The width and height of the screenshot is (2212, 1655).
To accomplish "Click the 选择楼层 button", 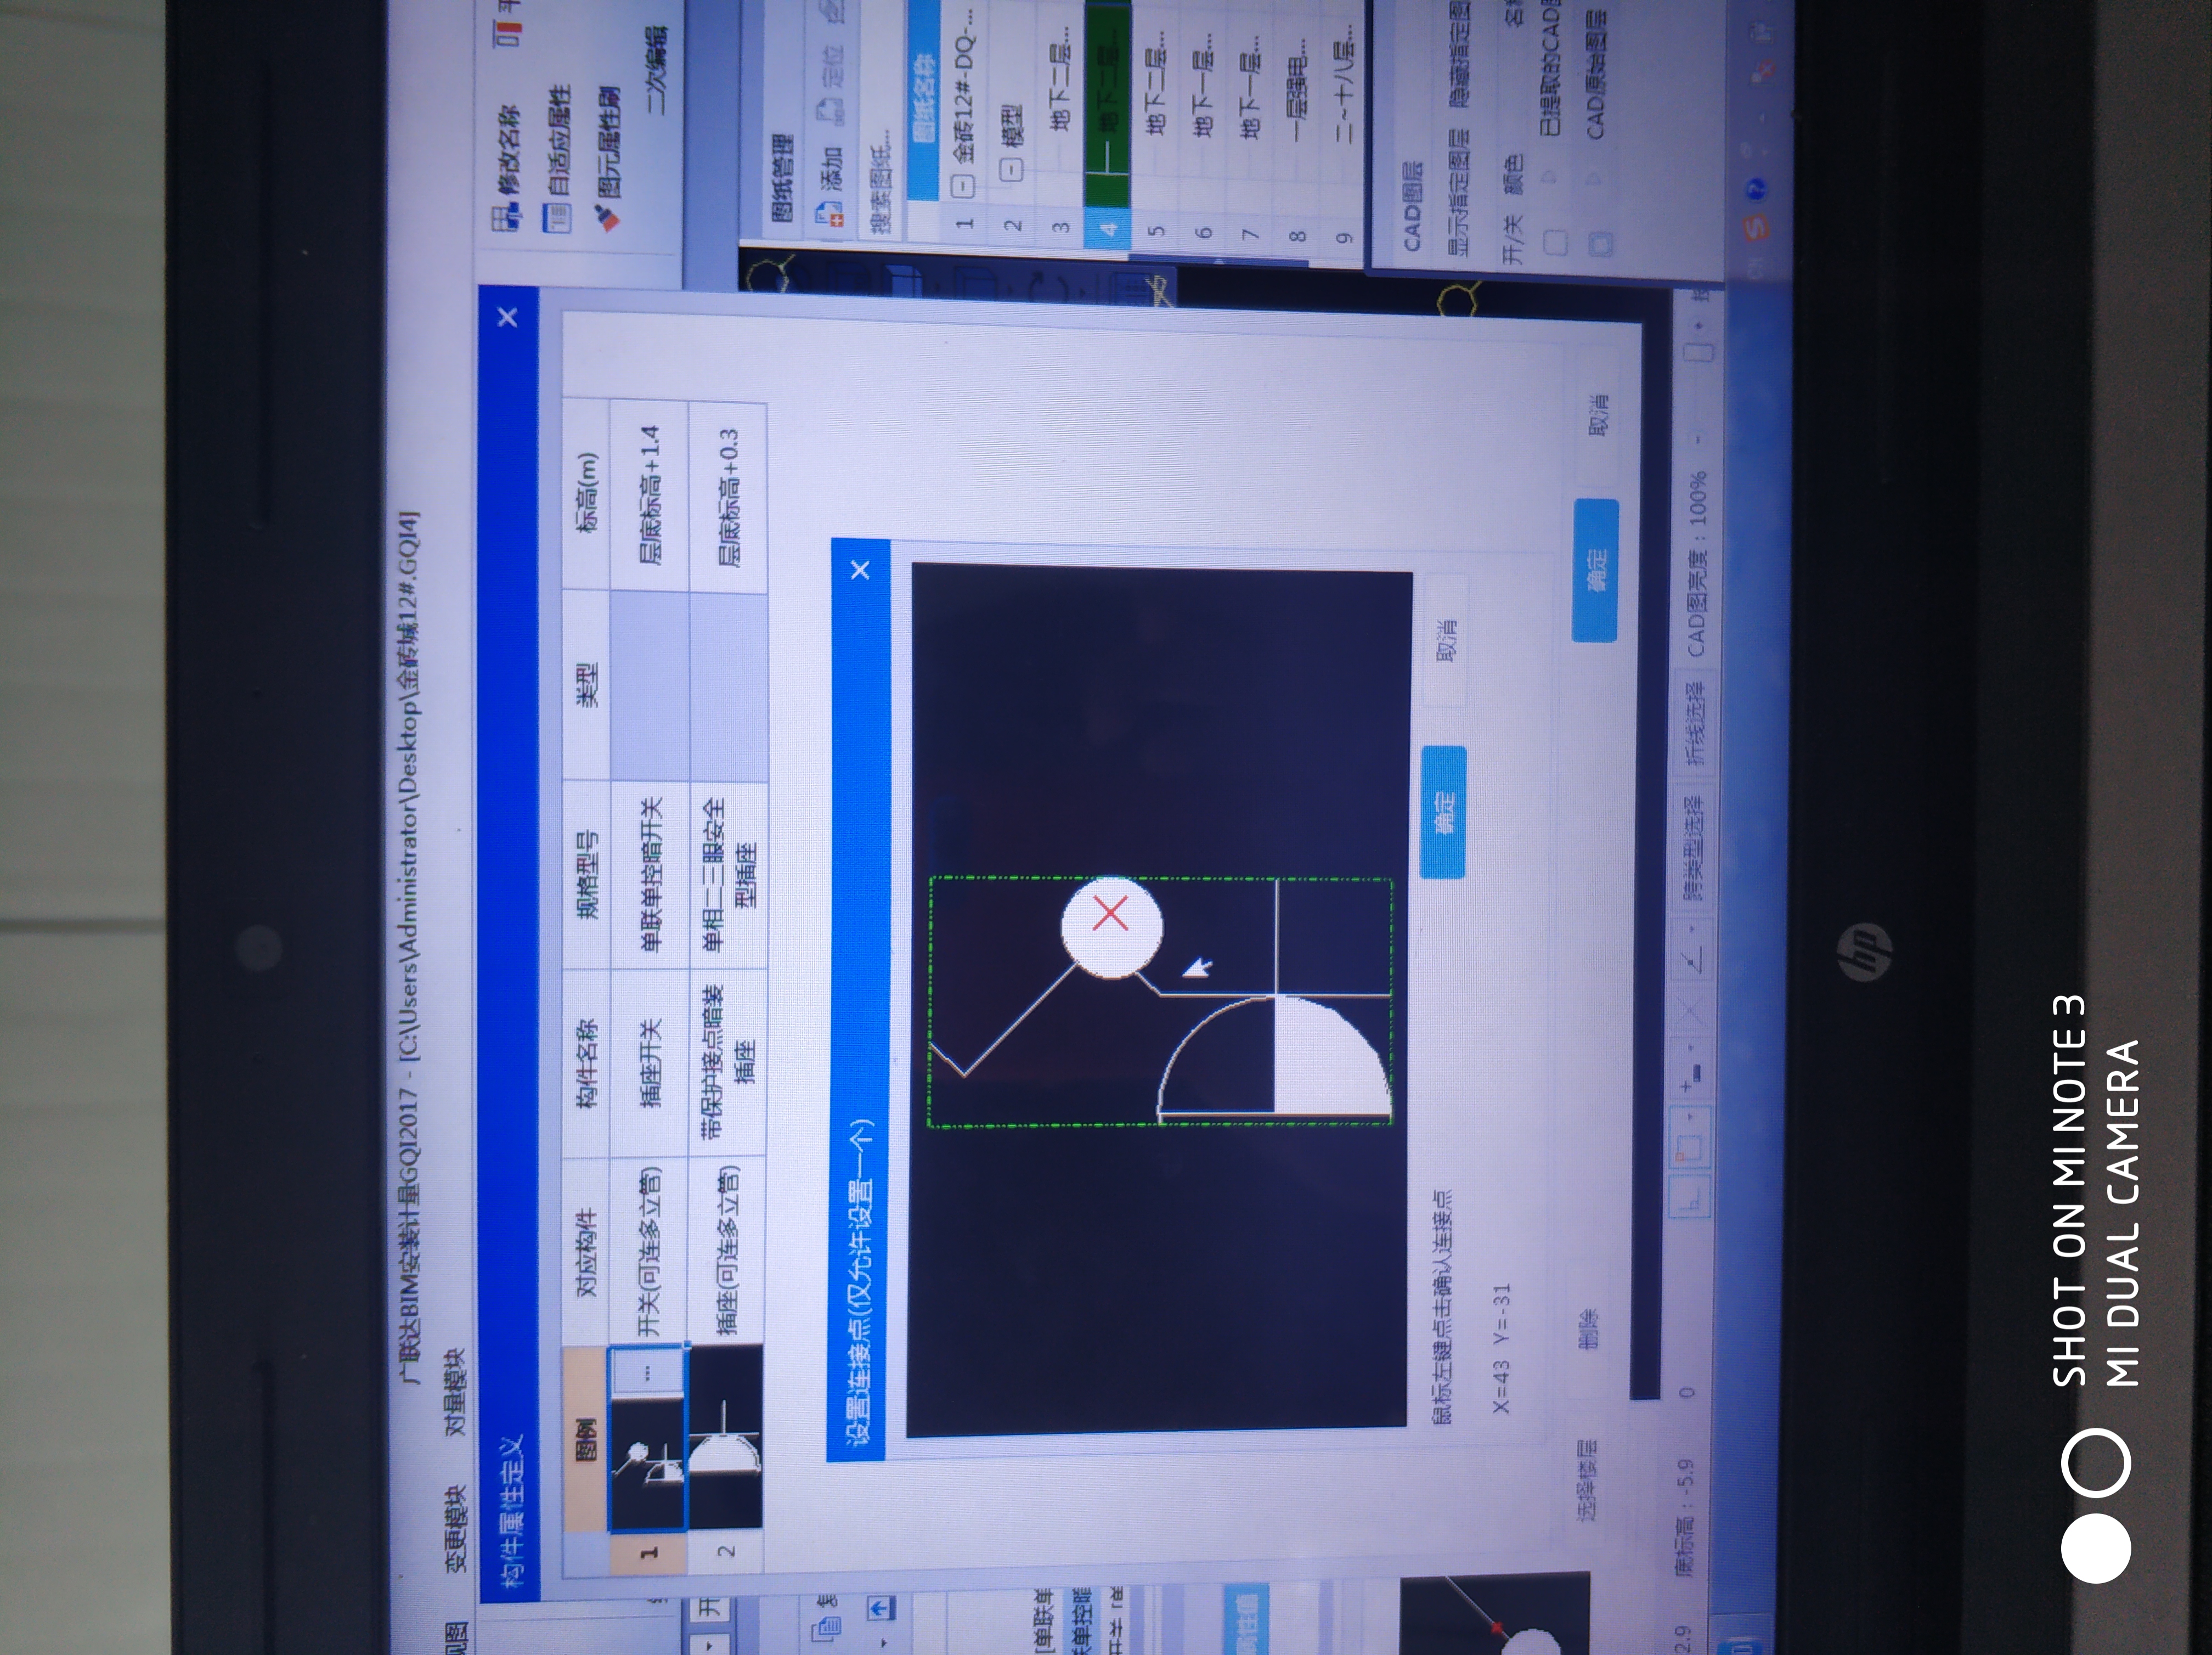I will tap(1587, 1480).
